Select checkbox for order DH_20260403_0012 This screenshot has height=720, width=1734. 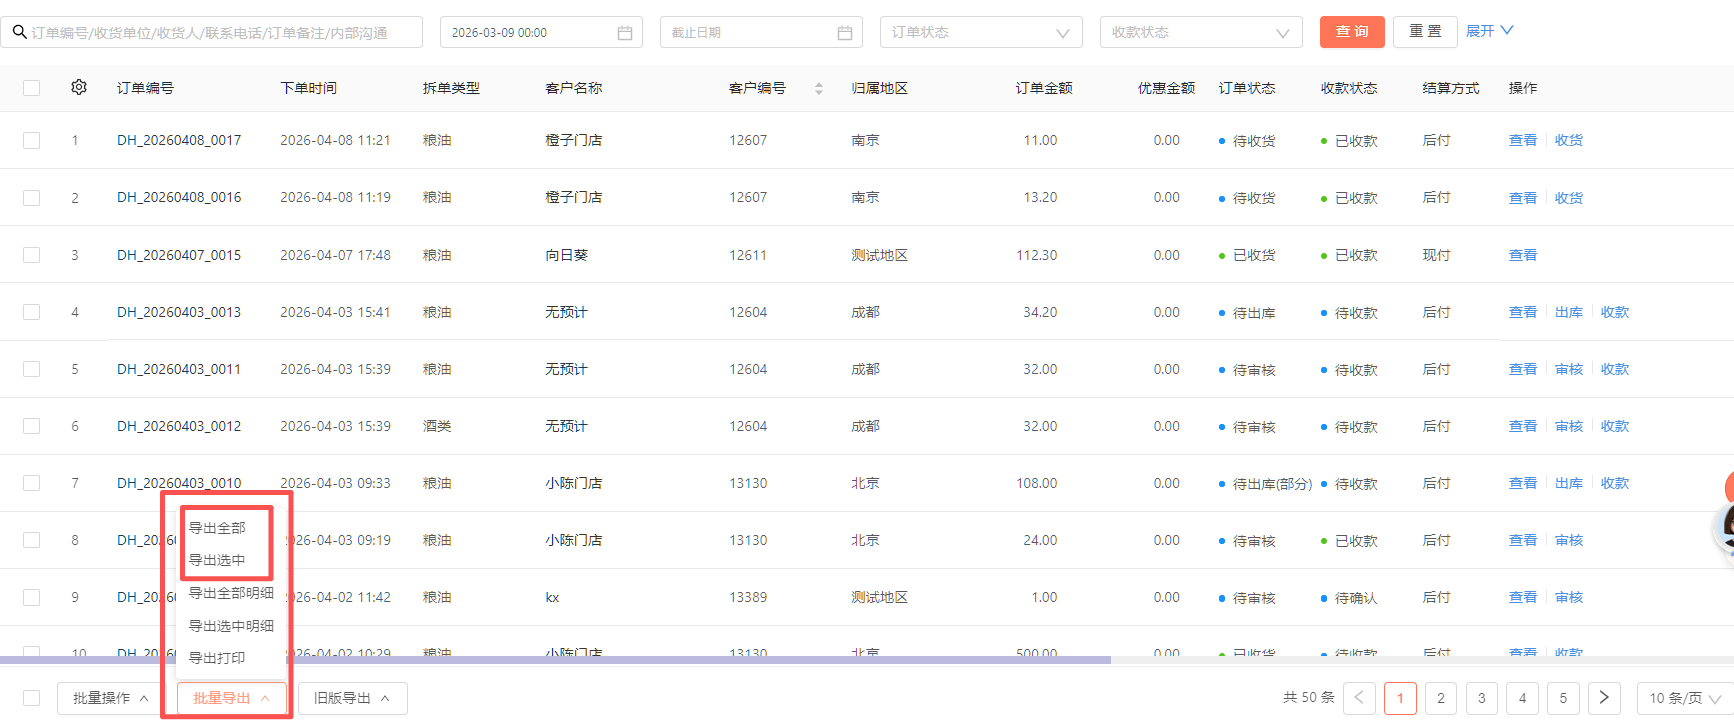pyautogui.click(x=32, y=426)
